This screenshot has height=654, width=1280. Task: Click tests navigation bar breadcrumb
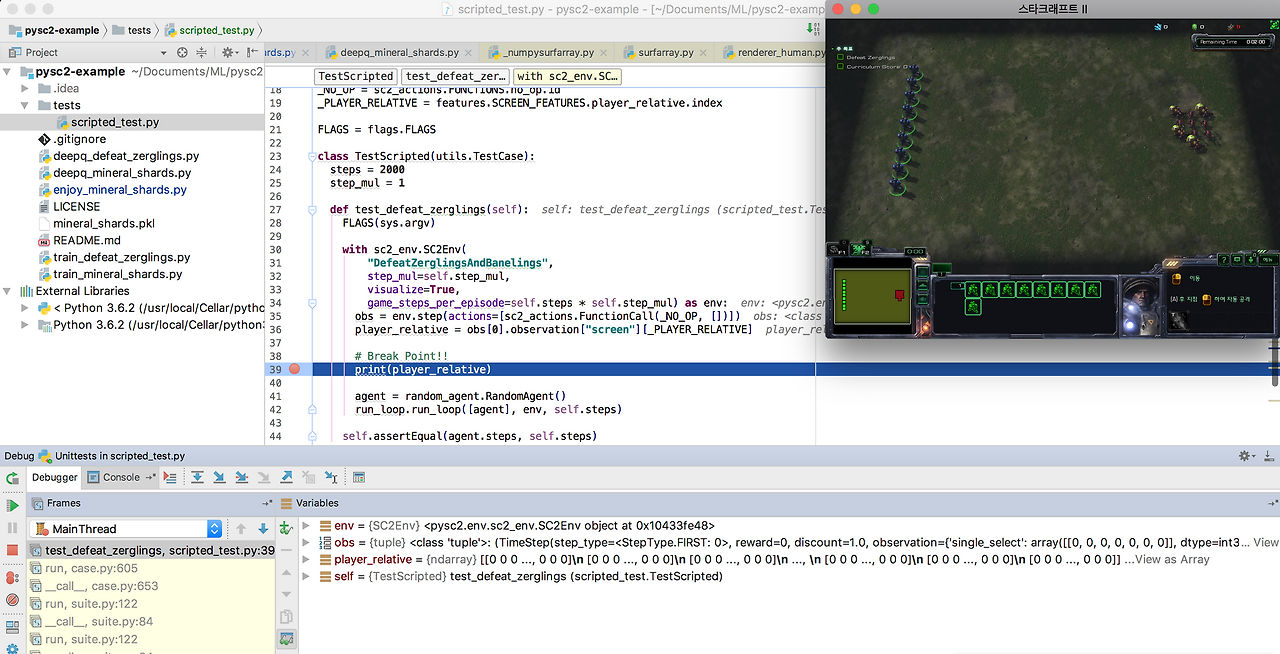click(131, 30)
